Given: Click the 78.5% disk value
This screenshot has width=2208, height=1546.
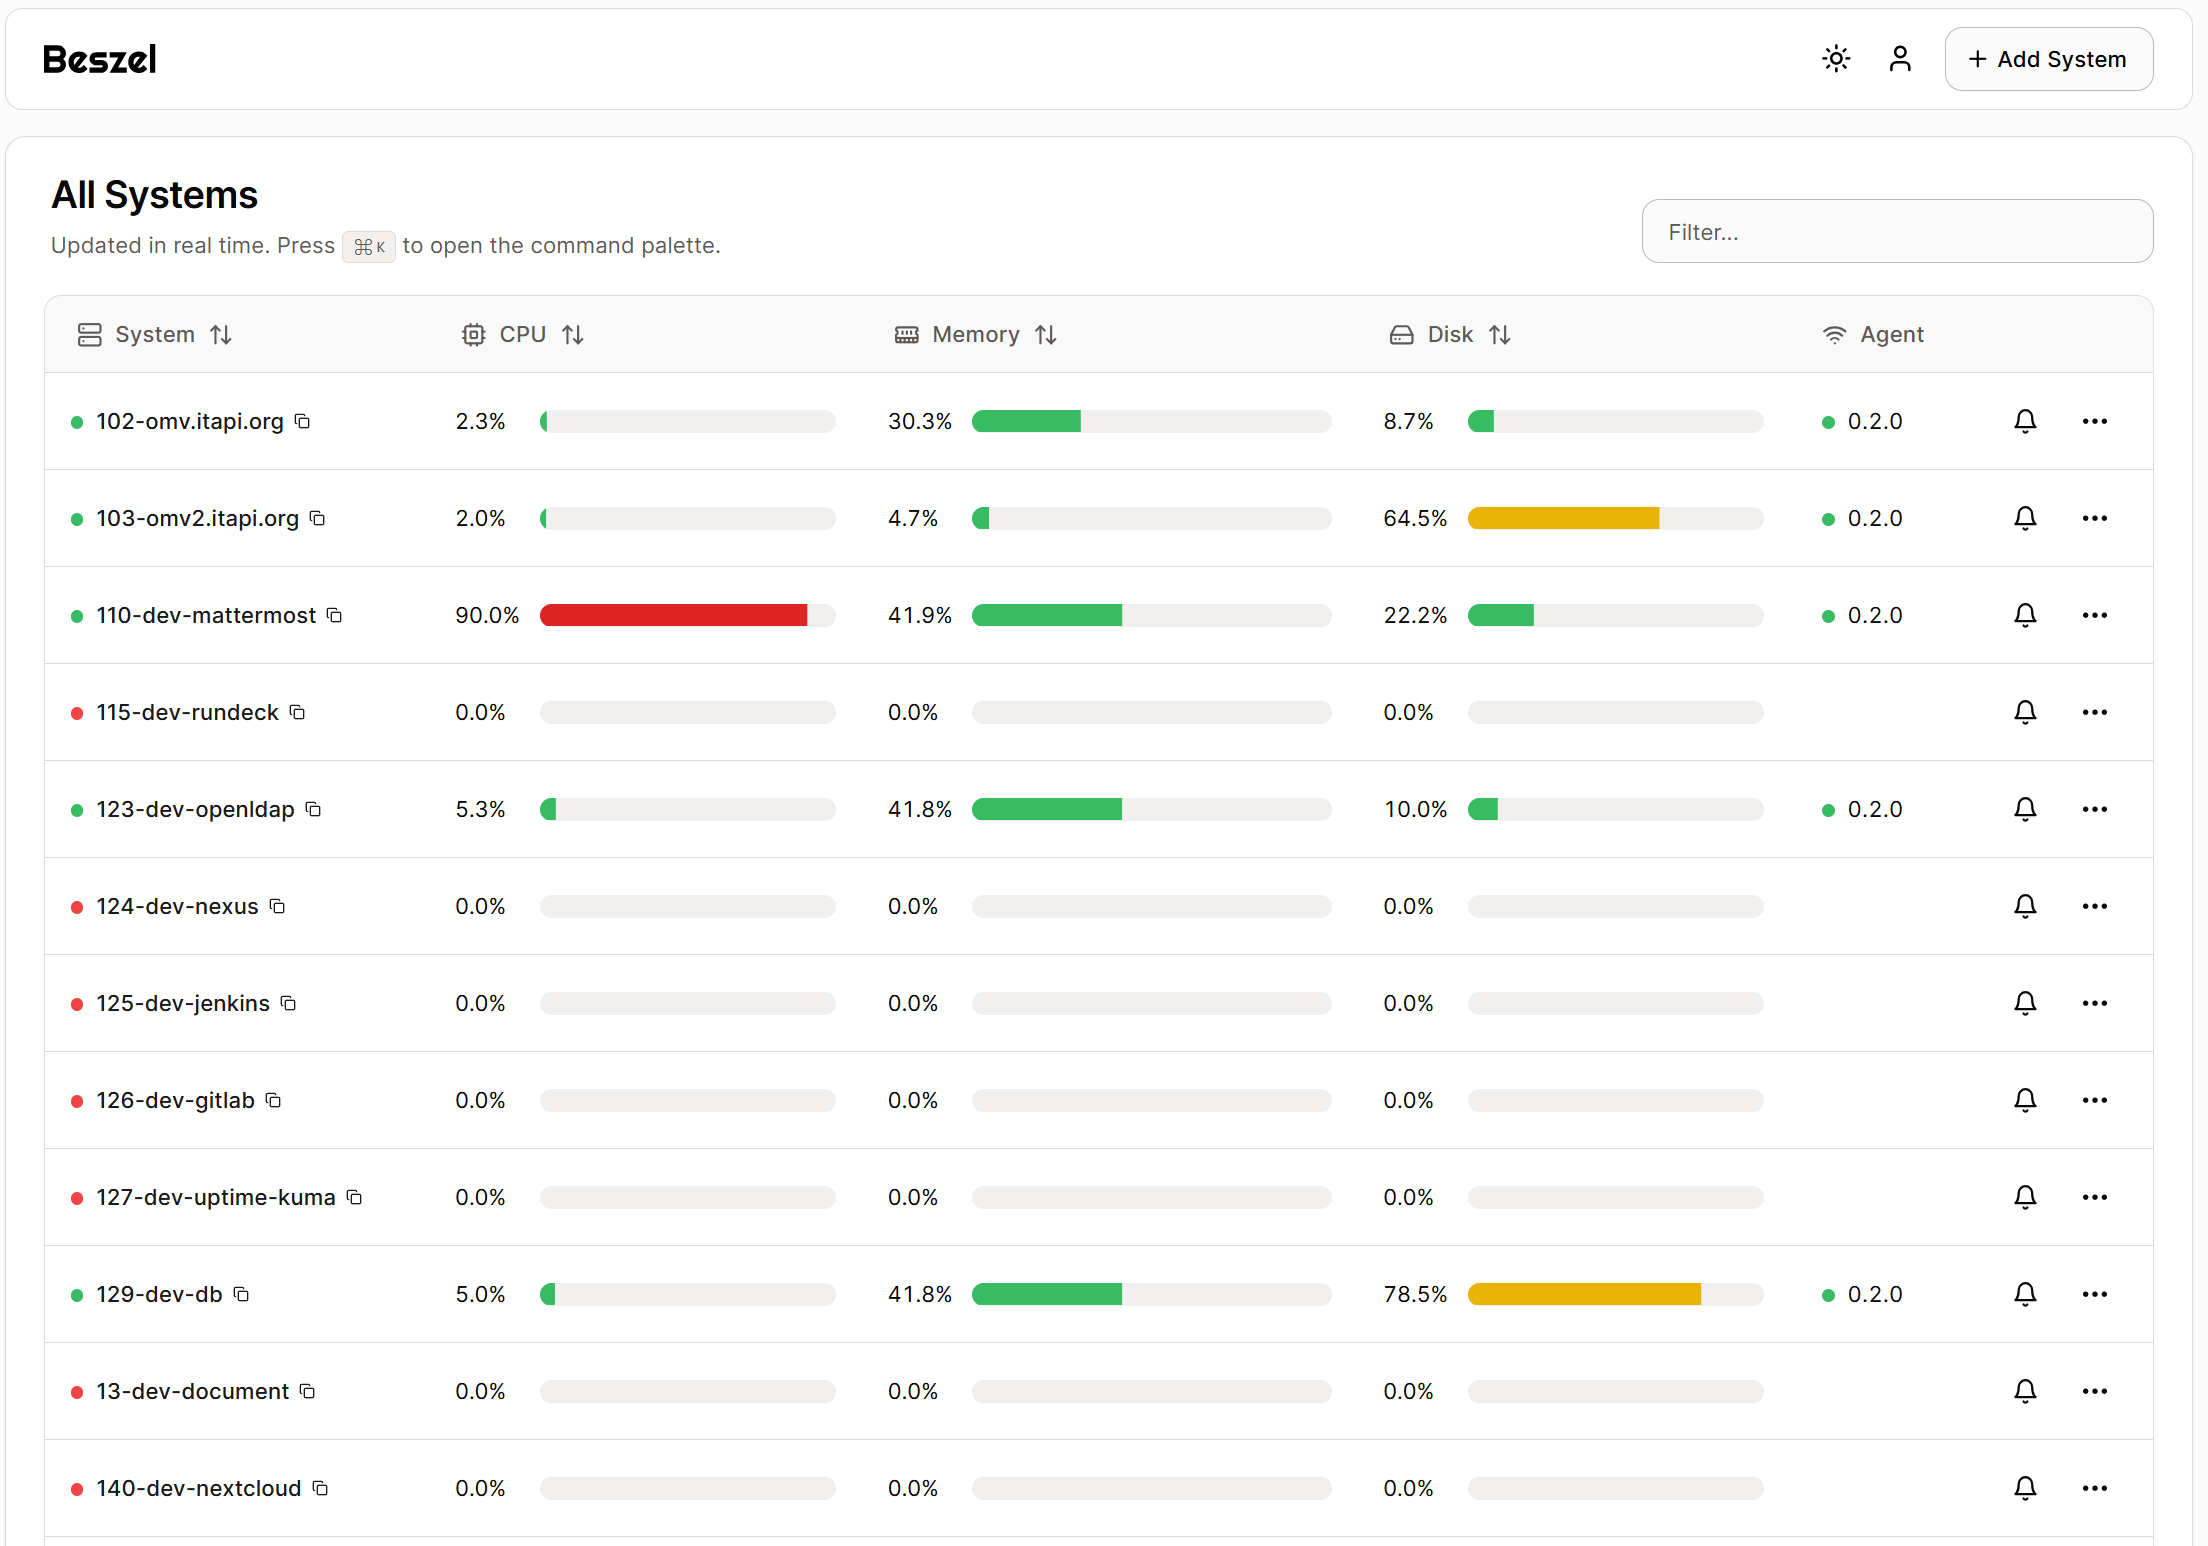Looking at the screenshot, I should pos(1415,1294).
